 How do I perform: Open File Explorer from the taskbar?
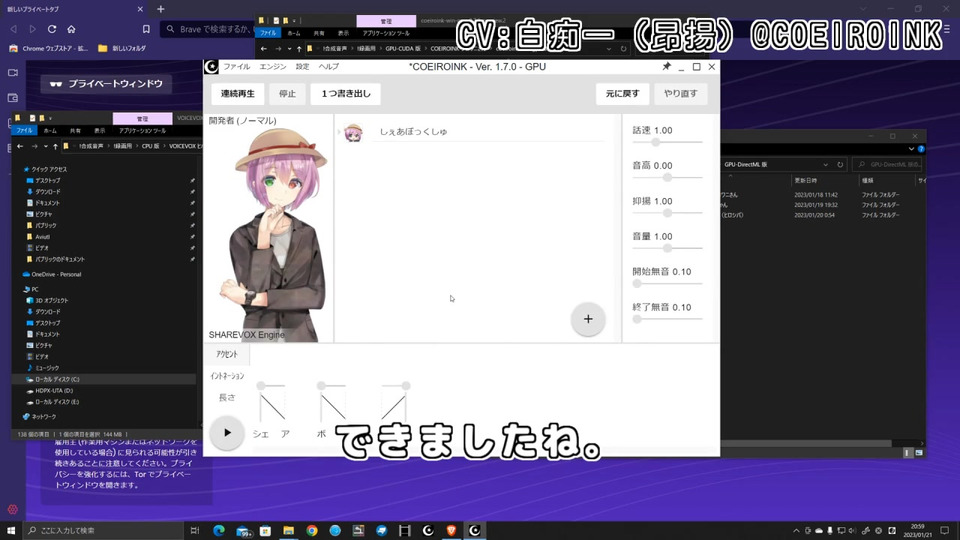click(x=288, y=530)
